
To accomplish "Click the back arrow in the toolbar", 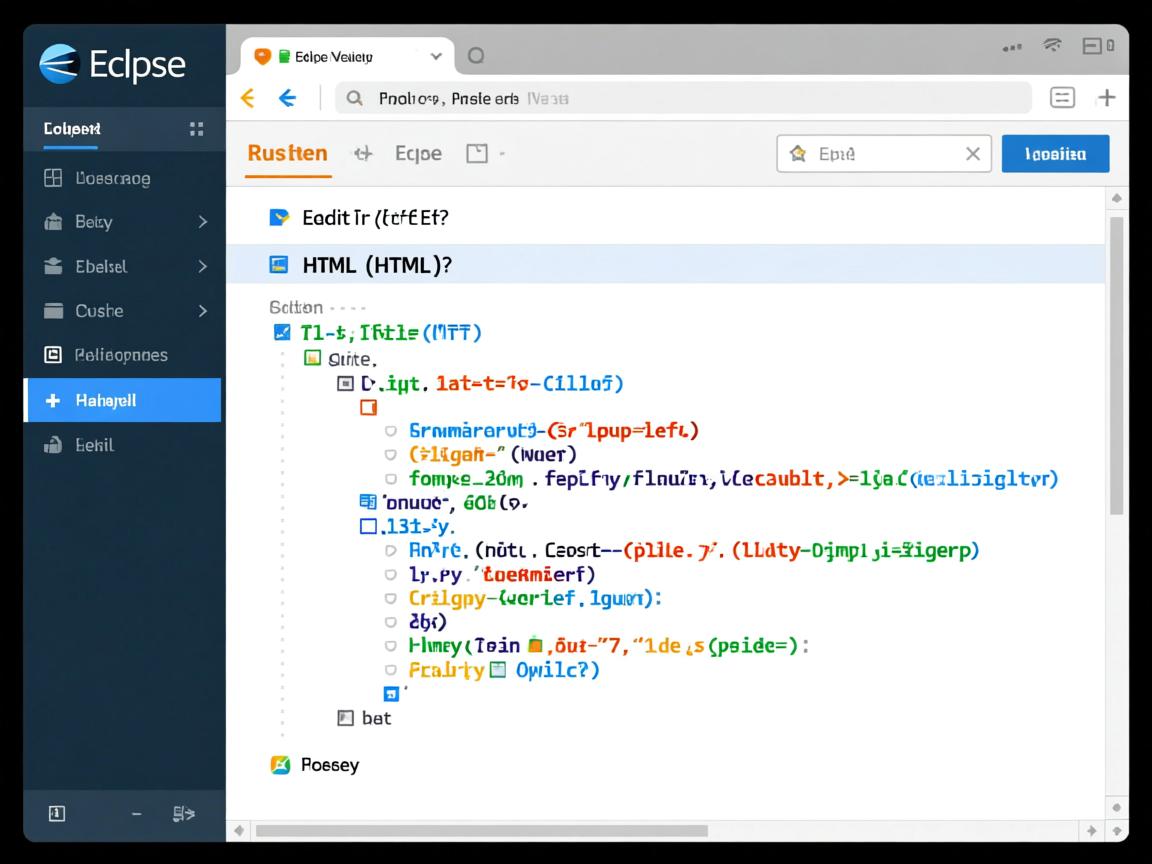I will (287, 98).
